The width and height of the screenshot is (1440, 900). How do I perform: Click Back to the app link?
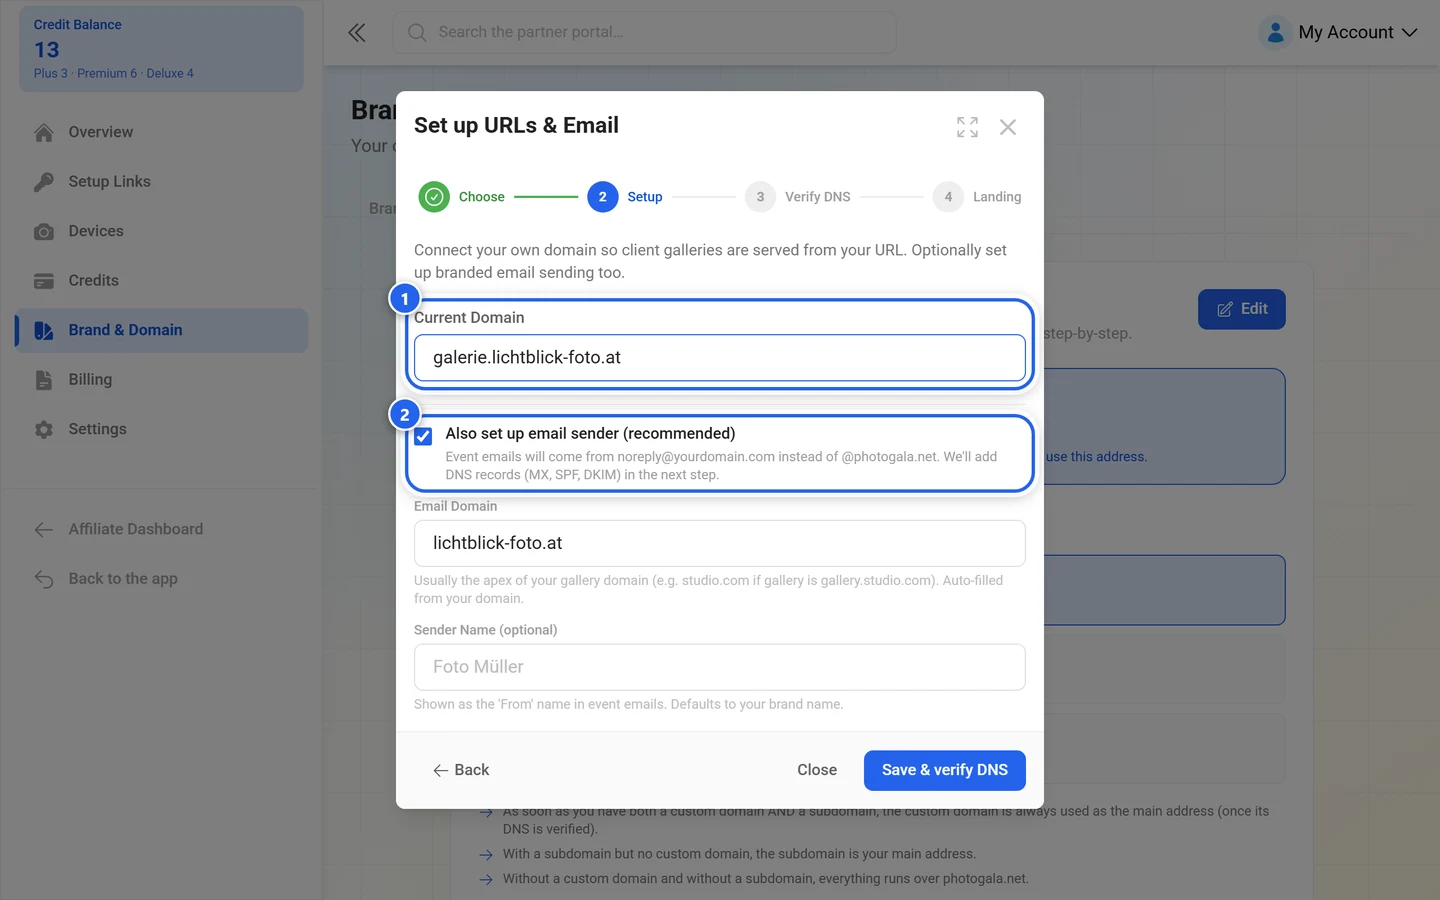point(162,579)
